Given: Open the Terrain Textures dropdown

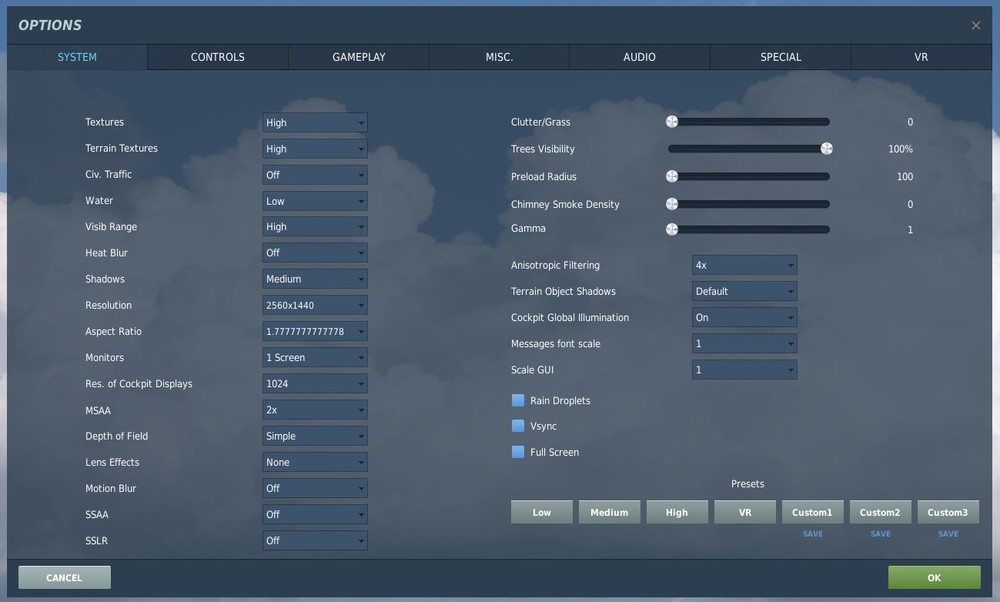Looking at the screenshot, I should click(314, 149).
